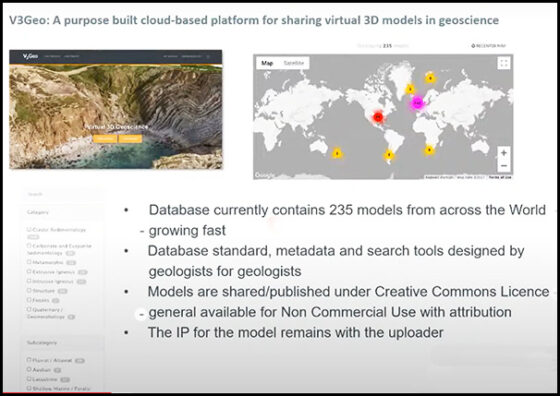Click the Recenter Map link
This screenshot has height=396, width=560.
(x=488, y=46)
